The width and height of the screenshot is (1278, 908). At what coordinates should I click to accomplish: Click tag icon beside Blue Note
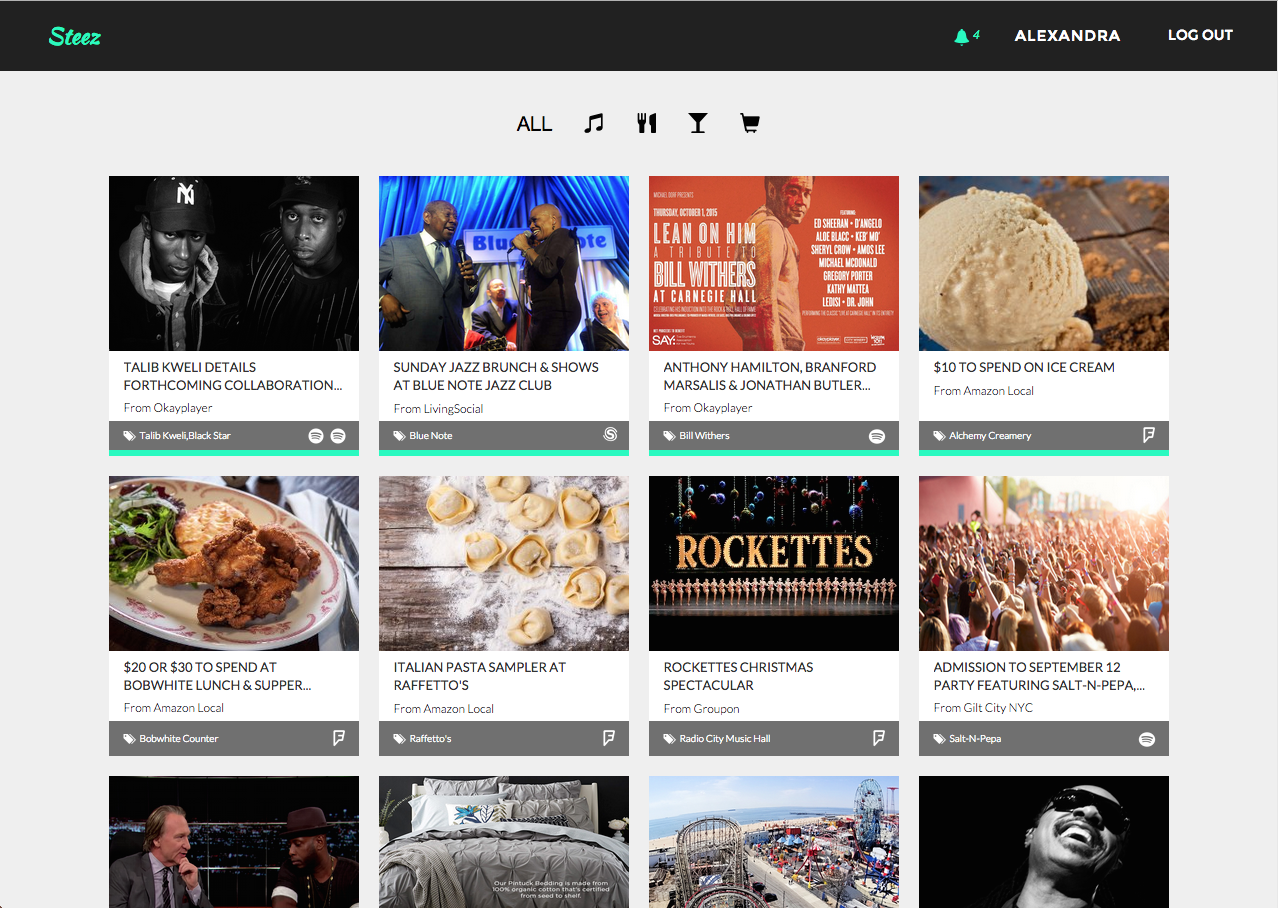(399, 436)
